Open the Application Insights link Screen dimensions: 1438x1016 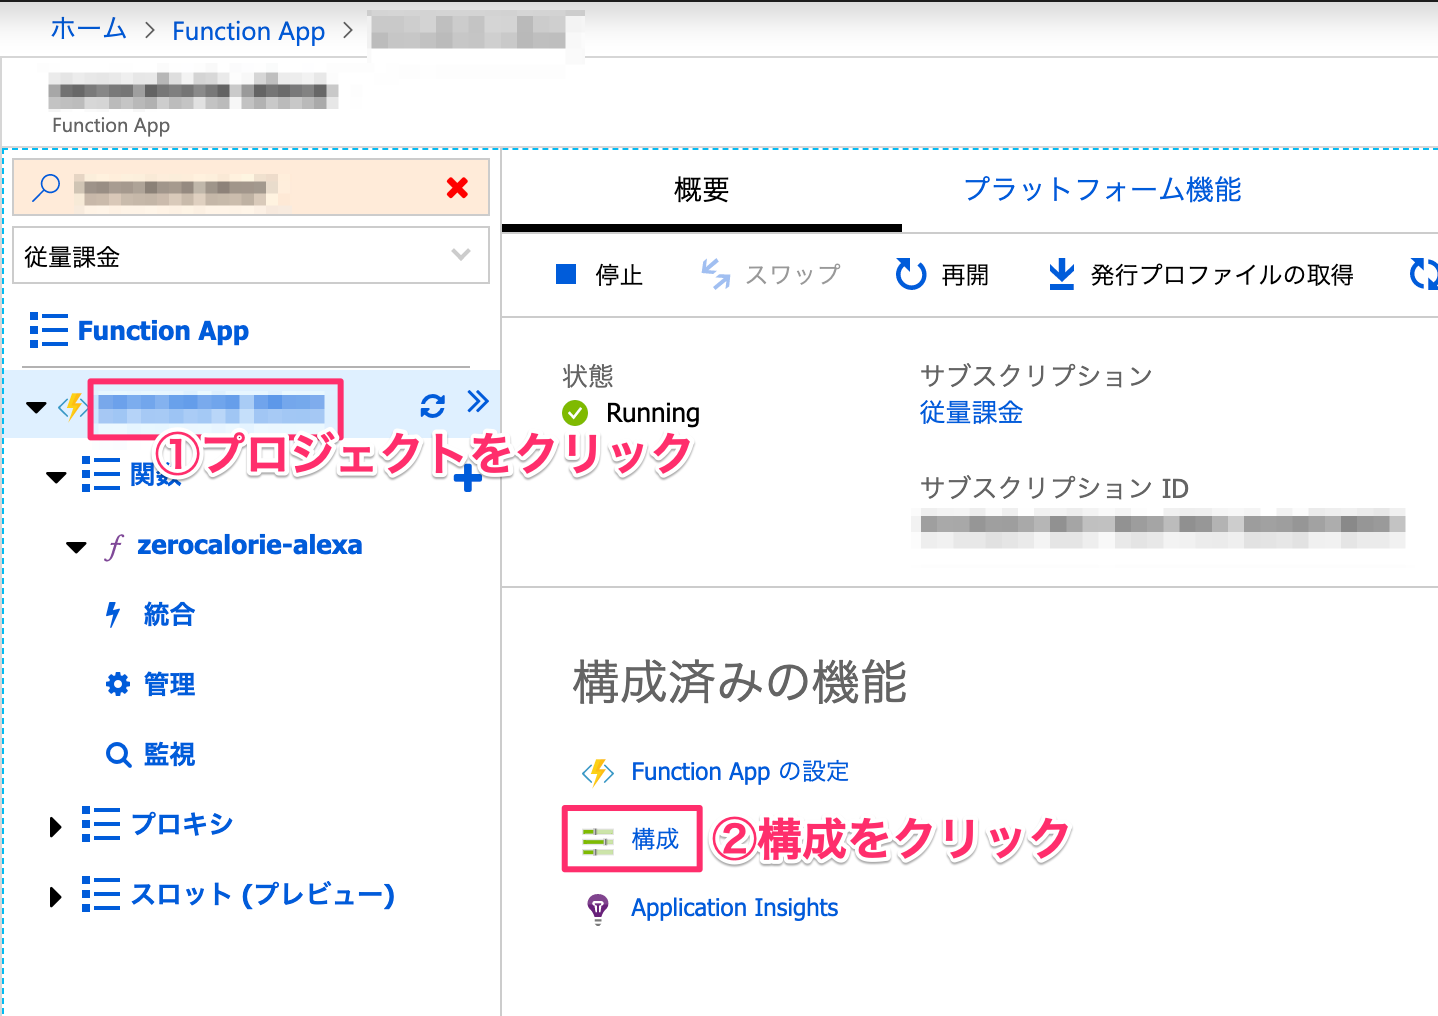[735, 908]
